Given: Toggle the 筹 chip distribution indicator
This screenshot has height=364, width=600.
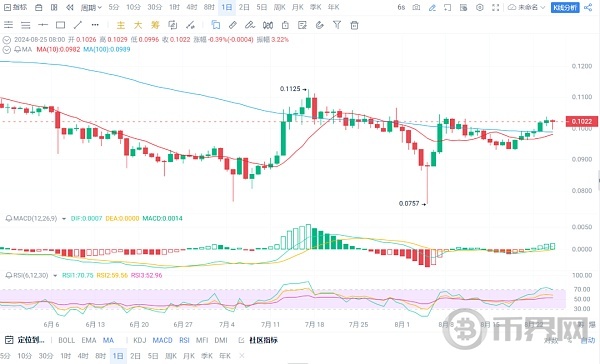Looking at the screenshot, I should (x=155, y=25).
